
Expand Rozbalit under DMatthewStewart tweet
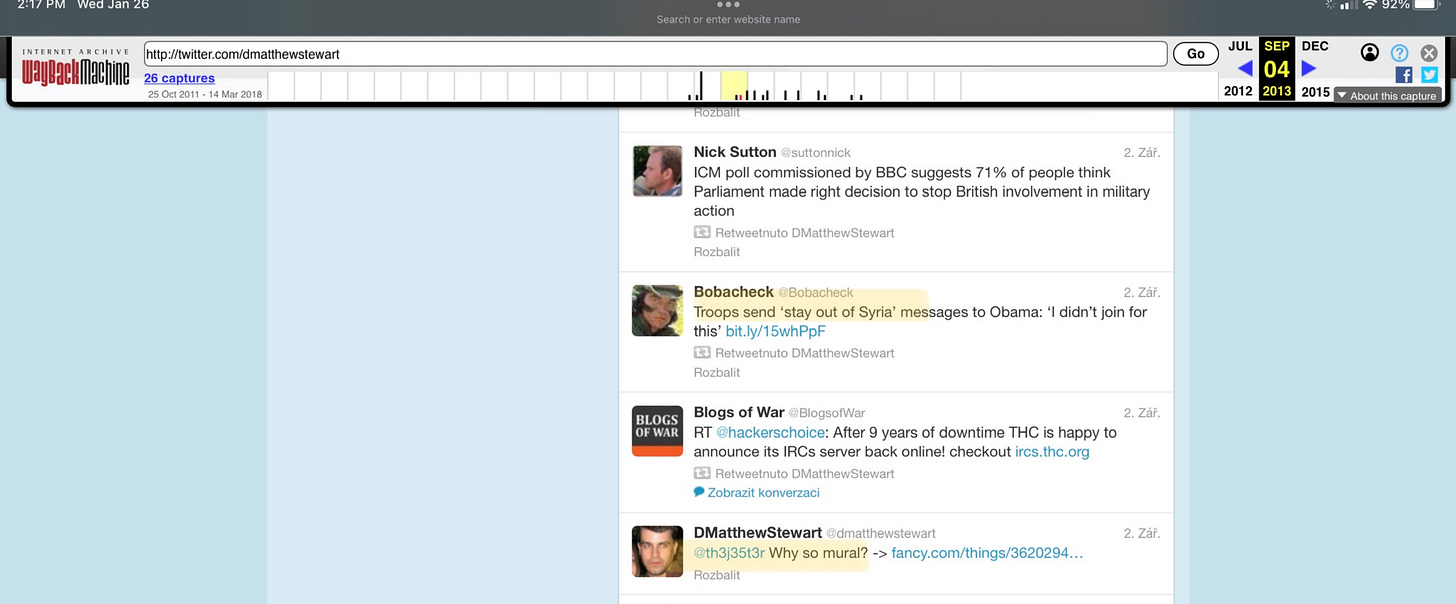[x=717, y=575]
